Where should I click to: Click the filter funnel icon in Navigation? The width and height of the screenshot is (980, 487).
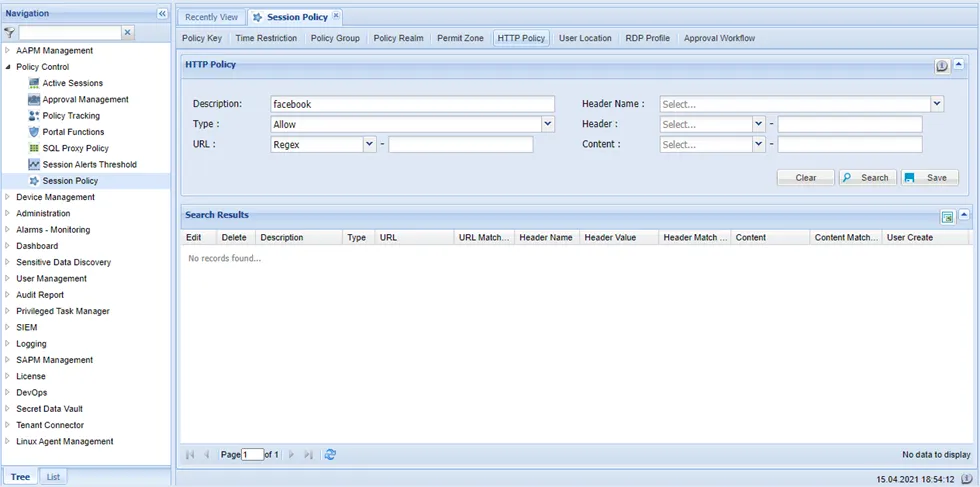pyautogui.click(x=9, y=33)
